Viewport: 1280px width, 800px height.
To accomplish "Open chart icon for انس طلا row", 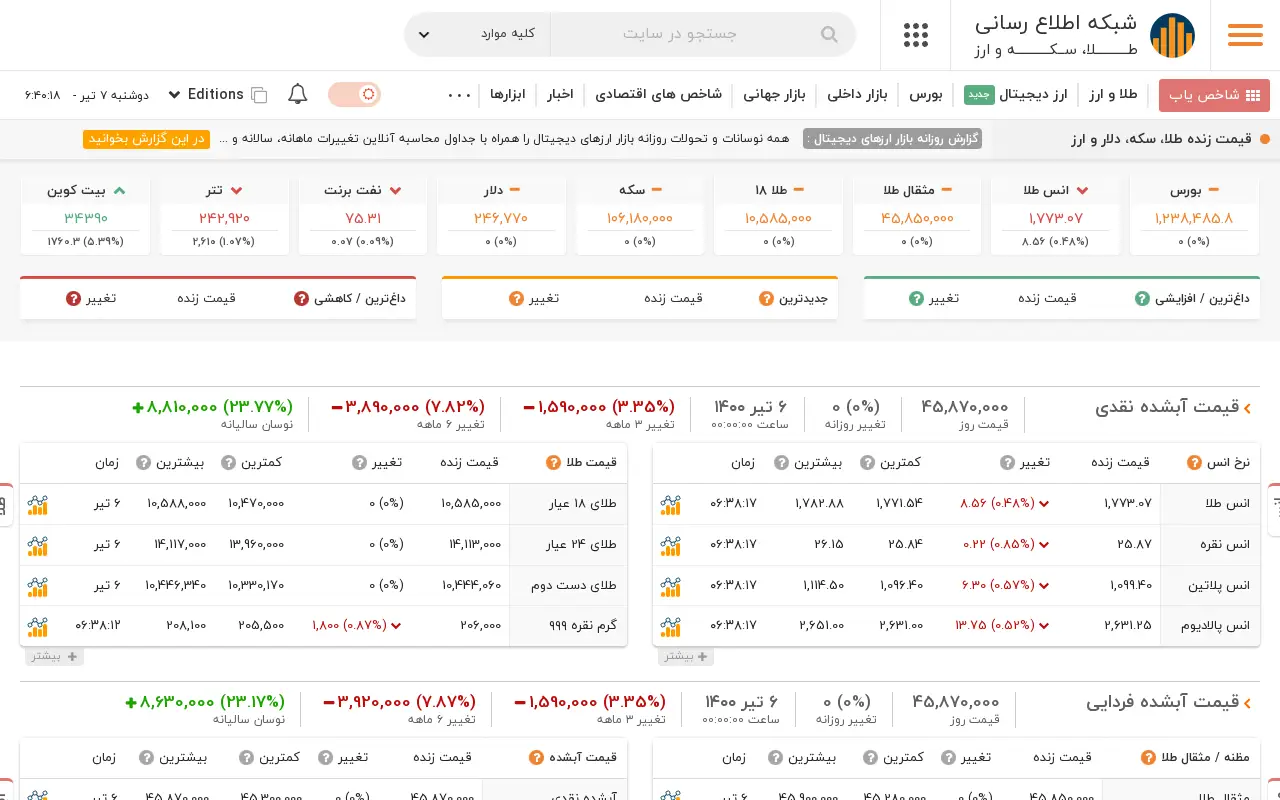I will [670, 504].
